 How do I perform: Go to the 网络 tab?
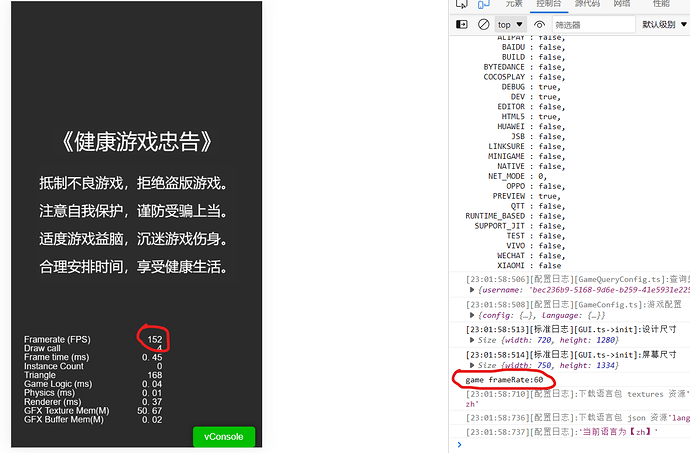(622, 4)
